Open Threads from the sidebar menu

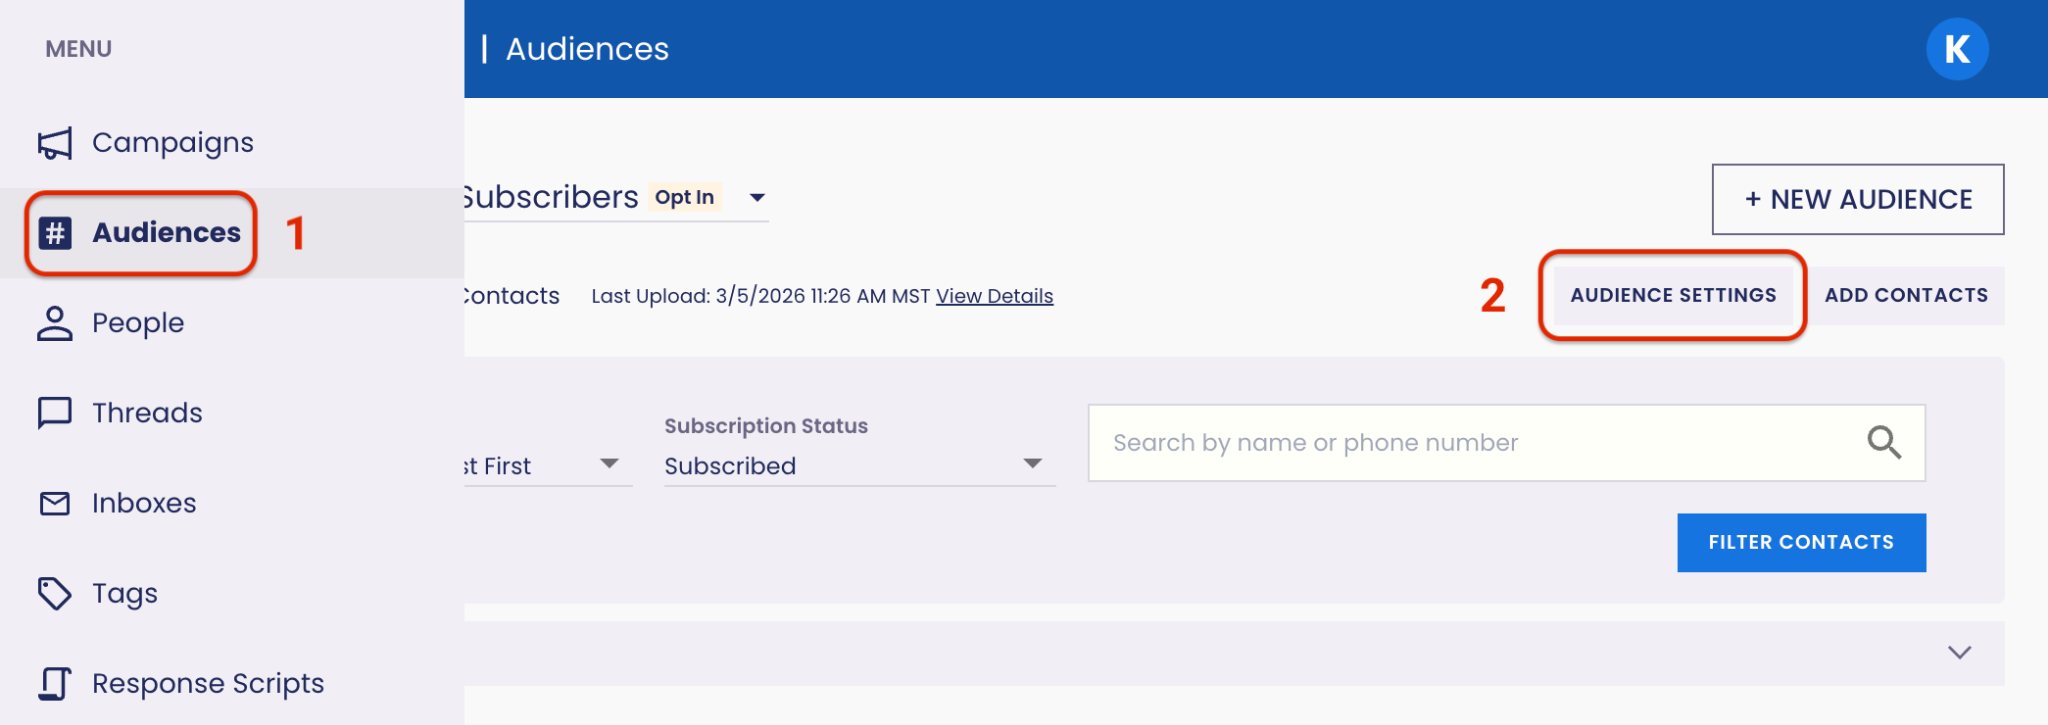(147, 413)
